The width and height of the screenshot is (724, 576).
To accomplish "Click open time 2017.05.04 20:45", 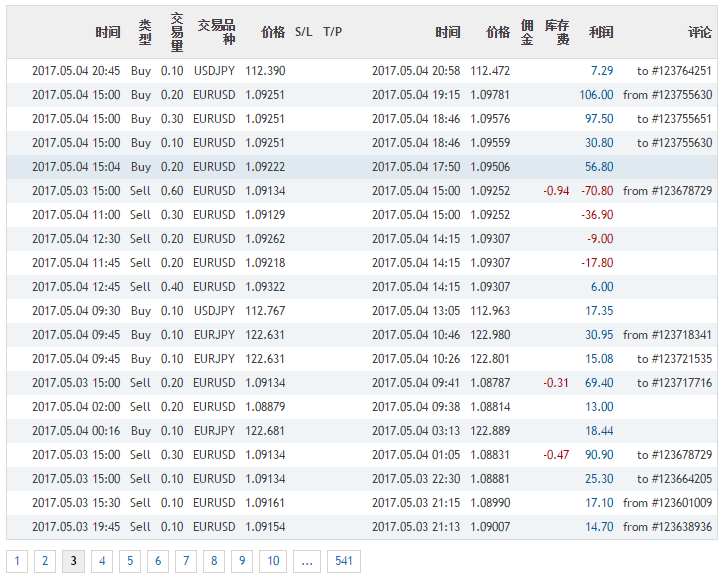I will point(76,71).
